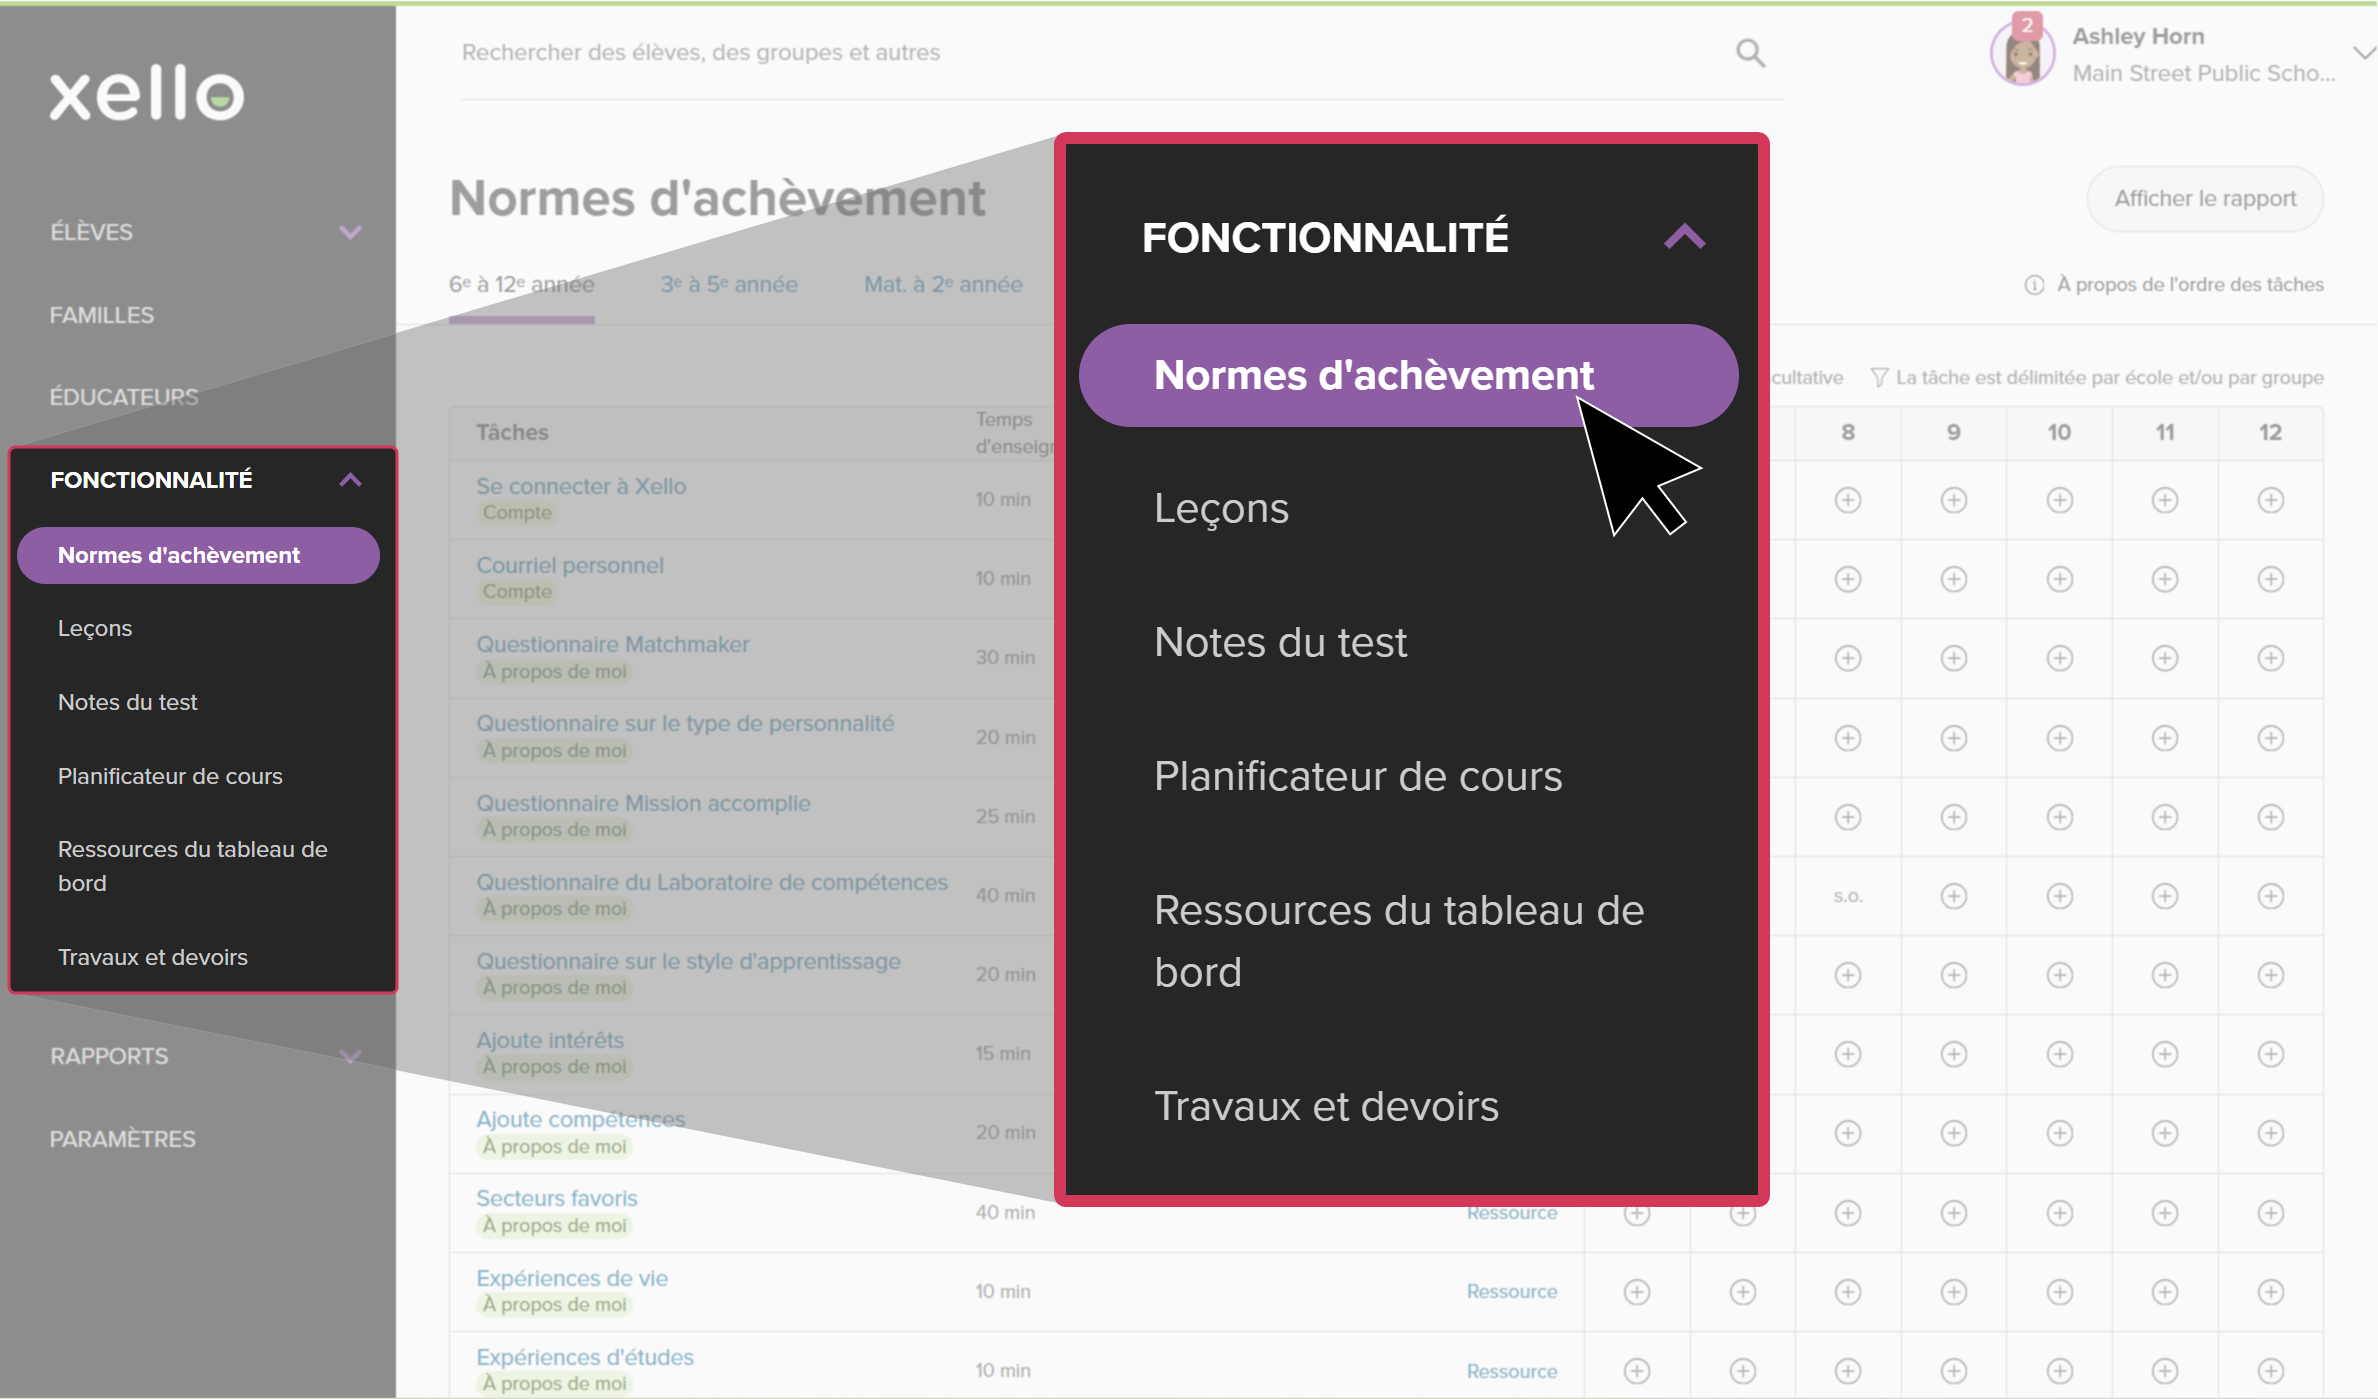Click the Afficher le rapport button
Image resolution: width=2378 pixels, height=1399 pixels.
point(2205,199)
